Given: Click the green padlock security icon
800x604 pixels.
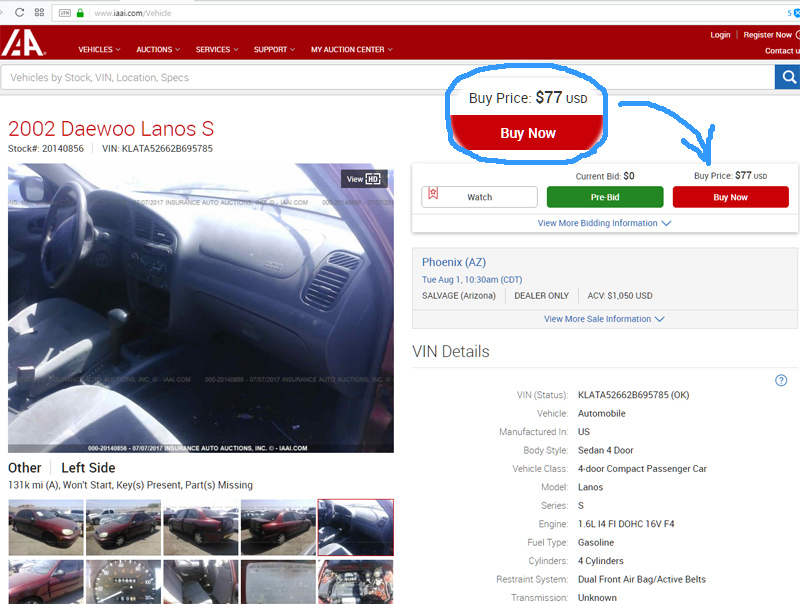Looking at the screenshot, I should (x=80, y=13).
